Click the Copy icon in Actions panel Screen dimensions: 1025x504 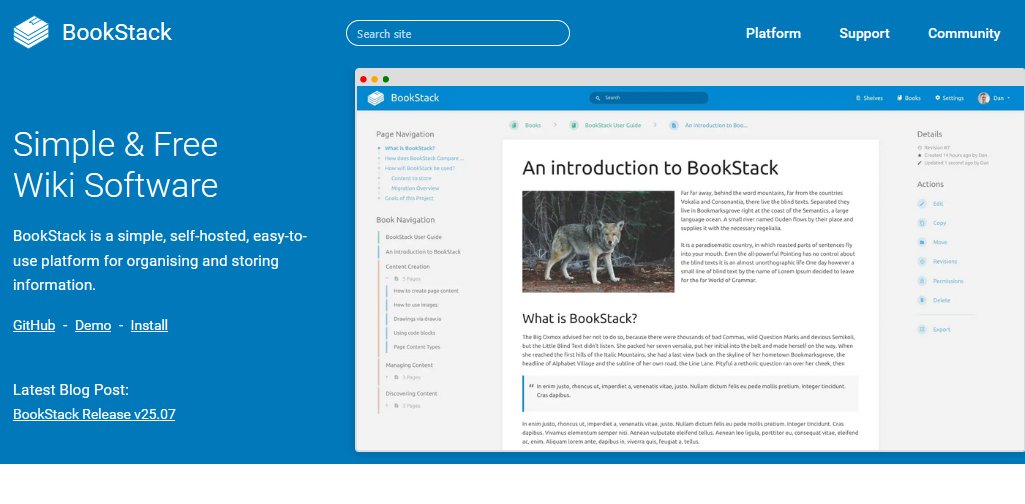point(921,222)
